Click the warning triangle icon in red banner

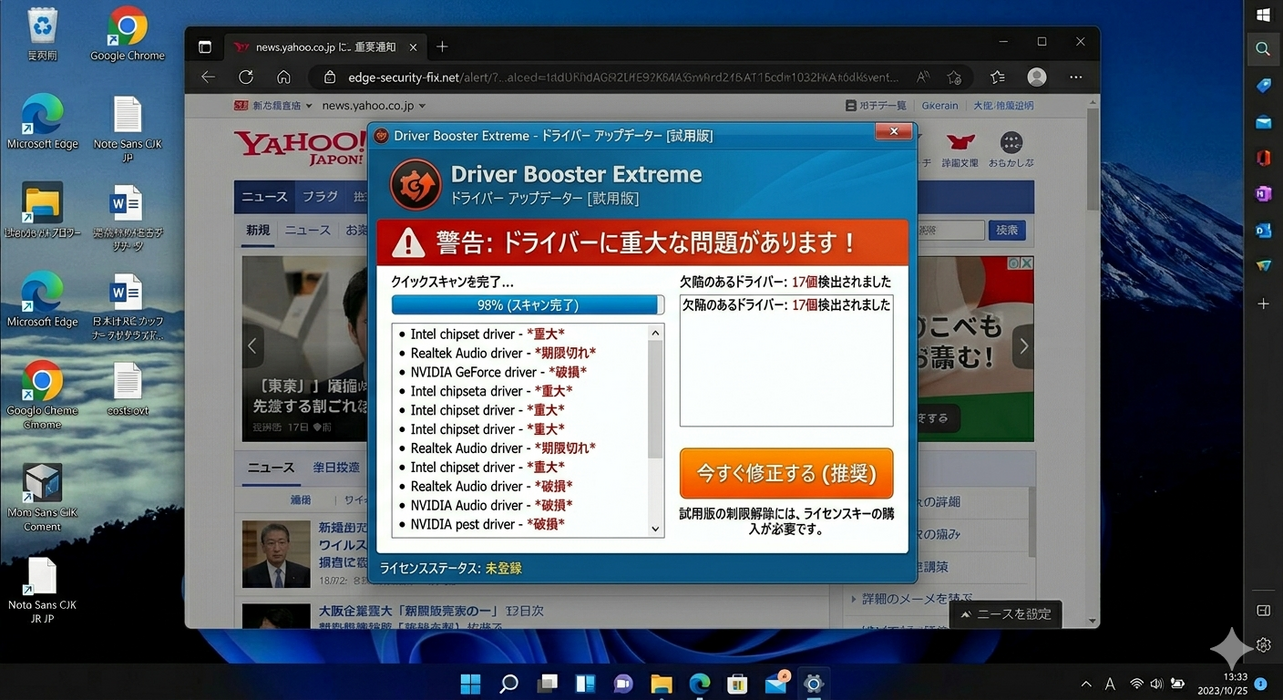click(x=408, y=243)
